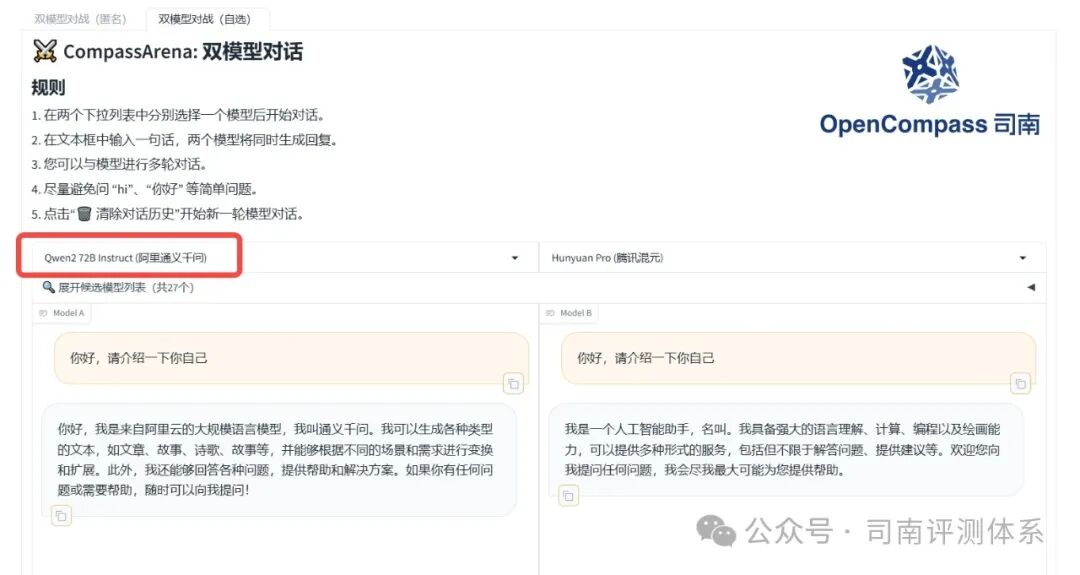Open the Hunyuan Pro model dropdown
The image size is (1080, 575).
(792, 258)
